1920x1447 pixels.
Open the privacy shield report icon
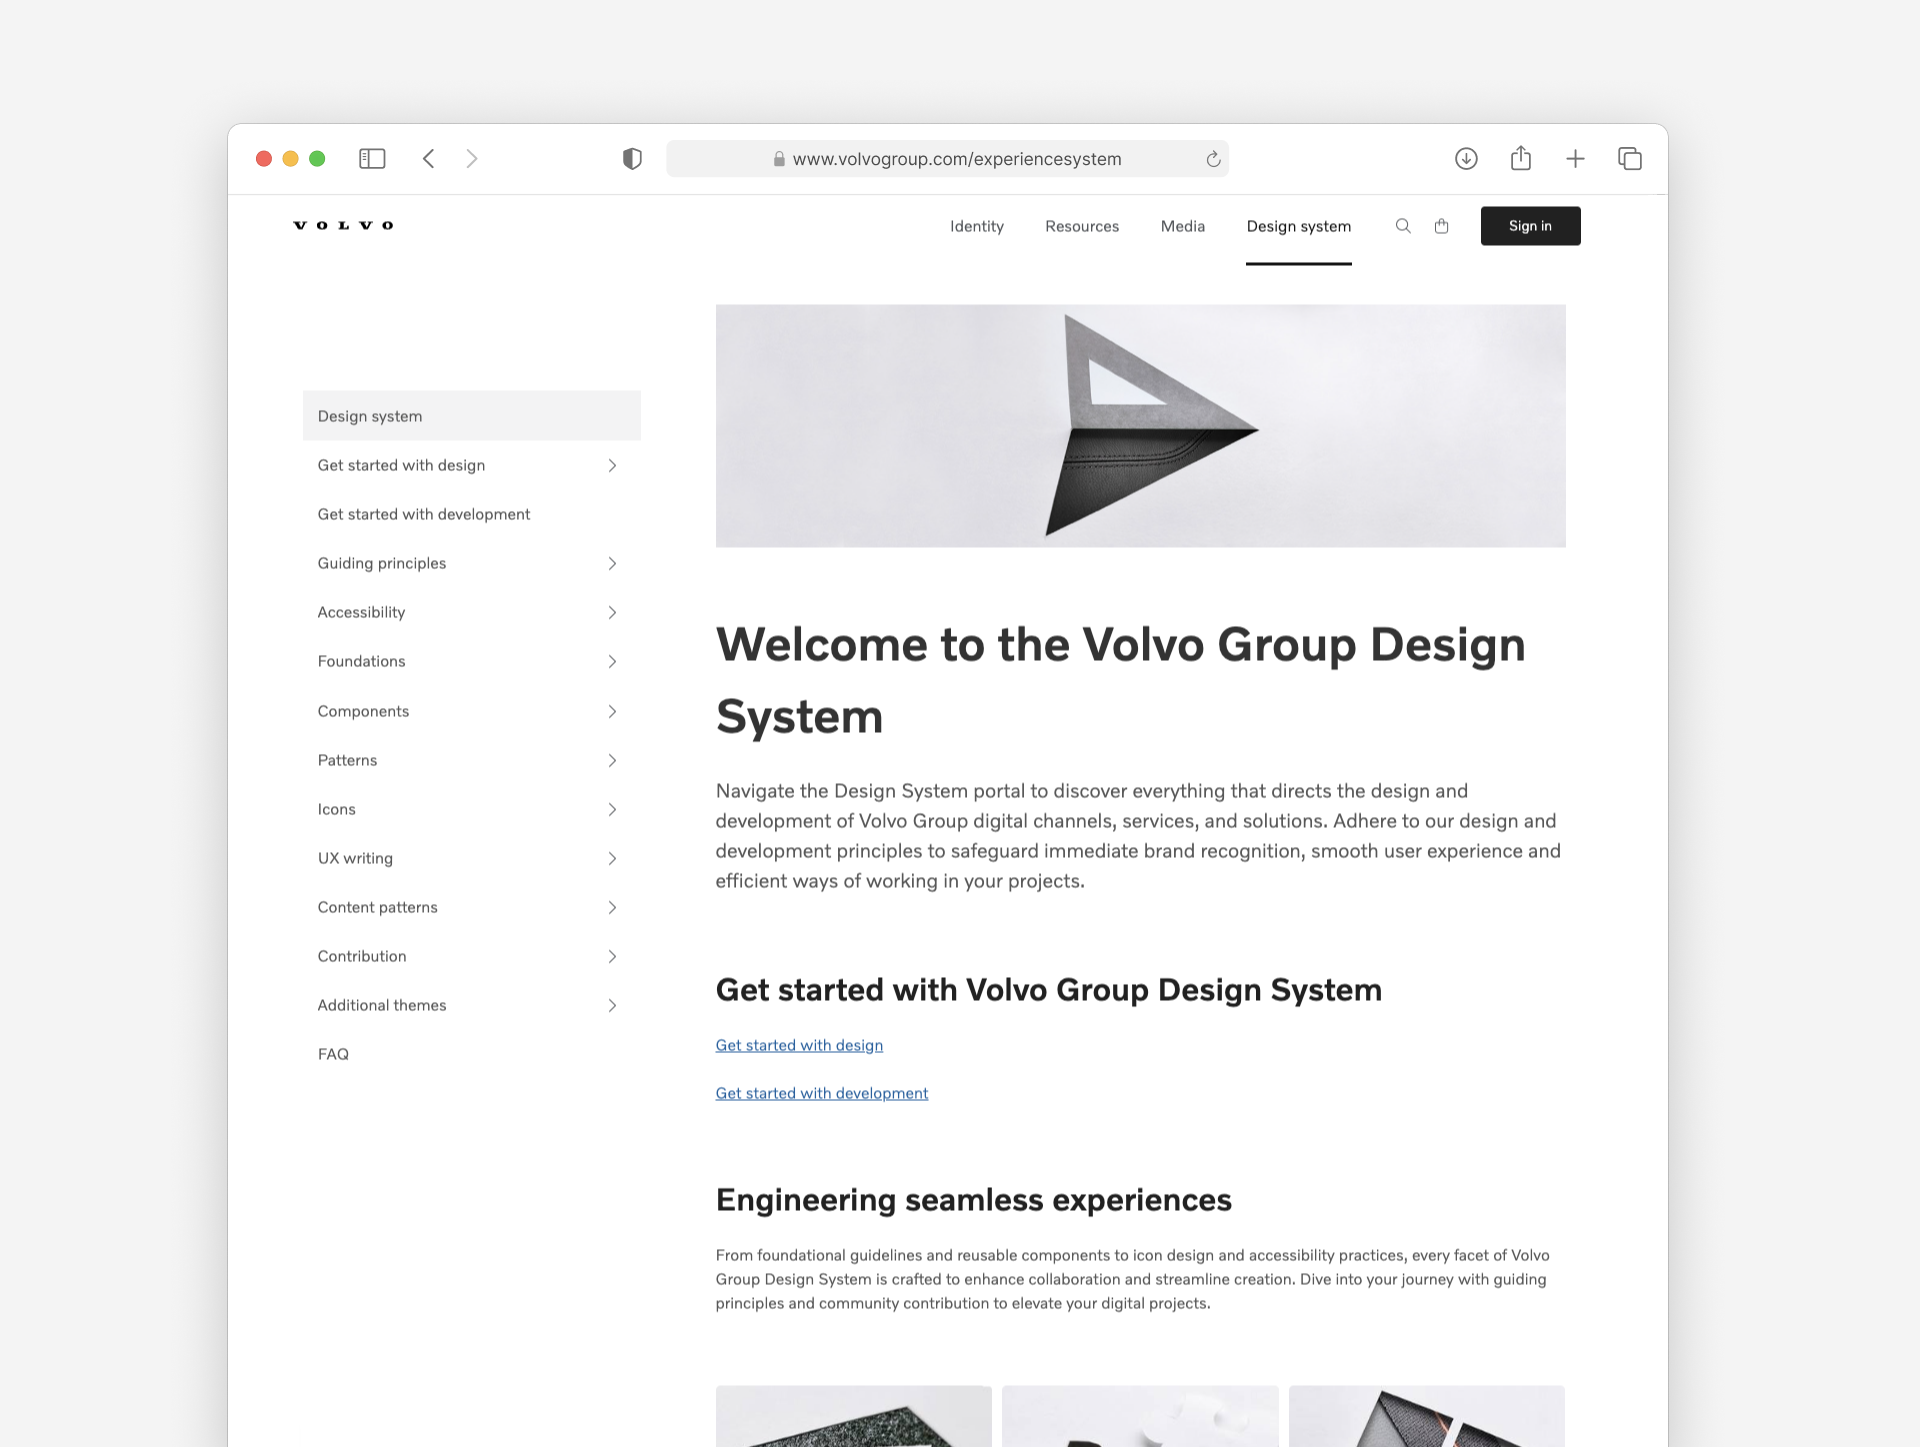pyautogui.click(x=632, y=158)
